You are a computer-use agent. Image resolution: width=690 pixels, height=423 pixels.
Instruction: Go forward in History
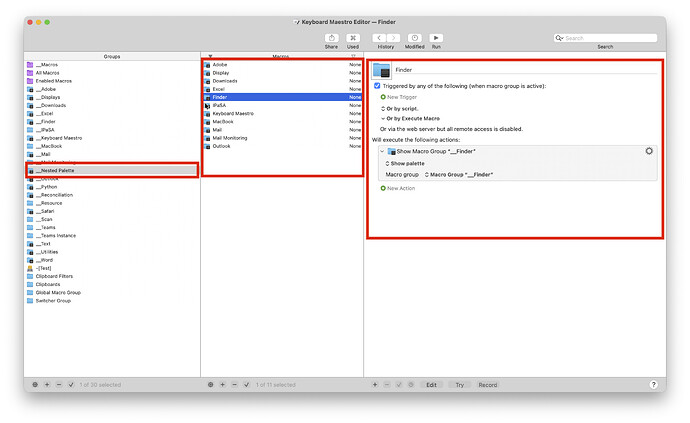click(393, 38)
